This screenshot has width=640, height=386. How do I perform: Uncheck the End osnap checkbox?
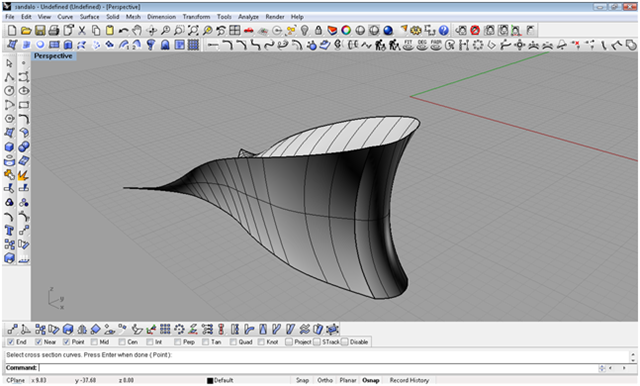[x=11, y=342]
